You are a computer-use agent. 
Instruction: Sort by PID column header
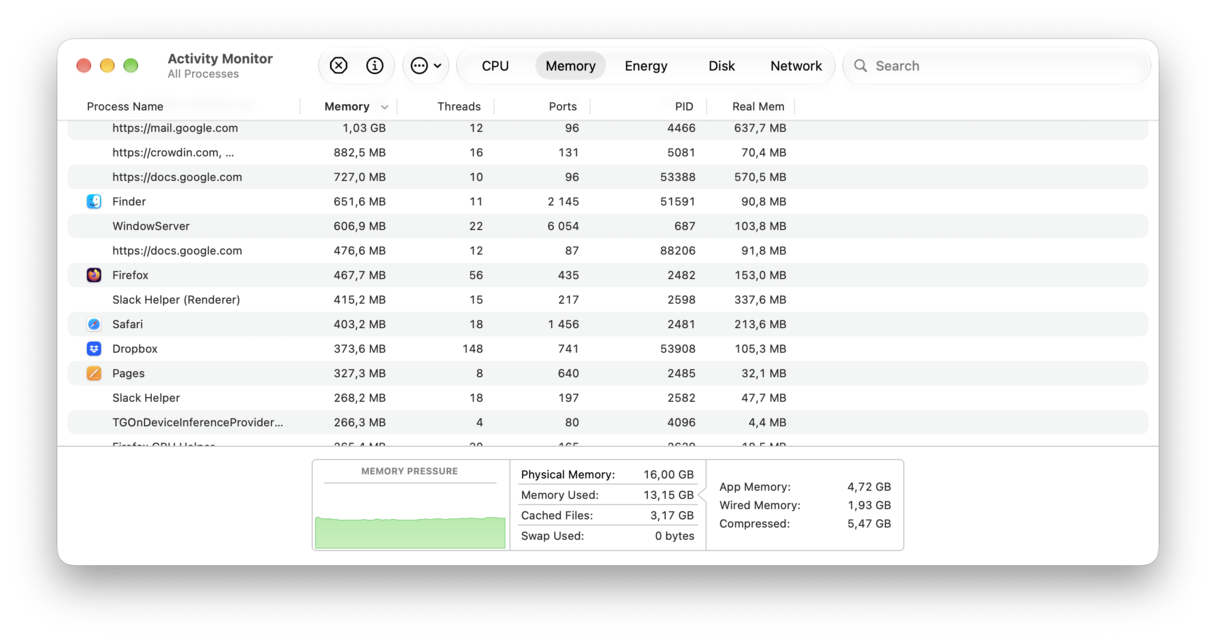(684, 106)
